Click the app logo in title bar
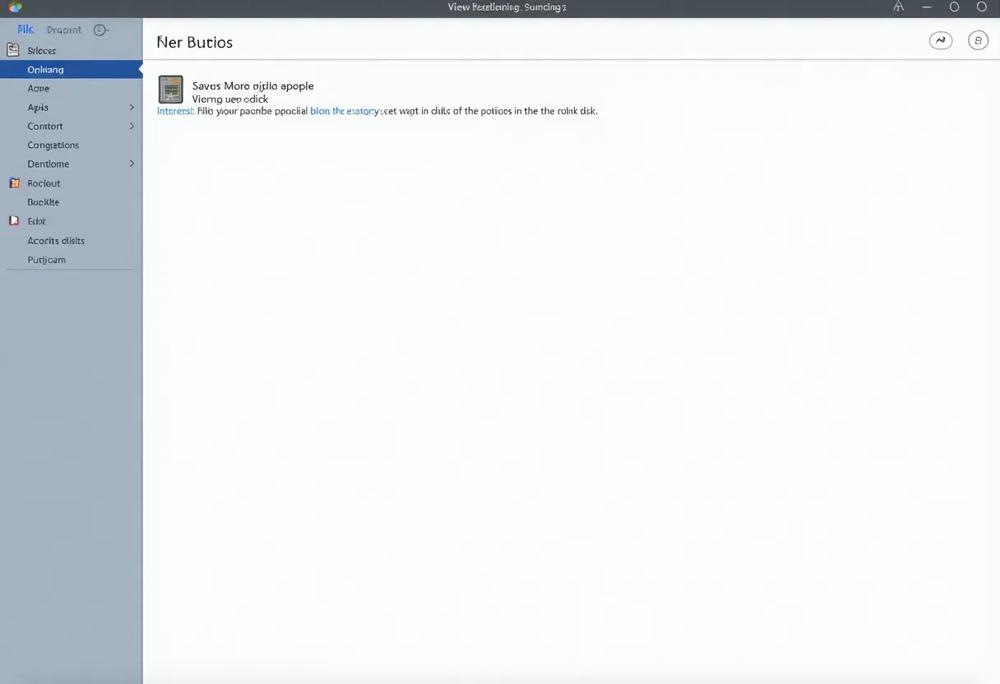 coord(15,8)
